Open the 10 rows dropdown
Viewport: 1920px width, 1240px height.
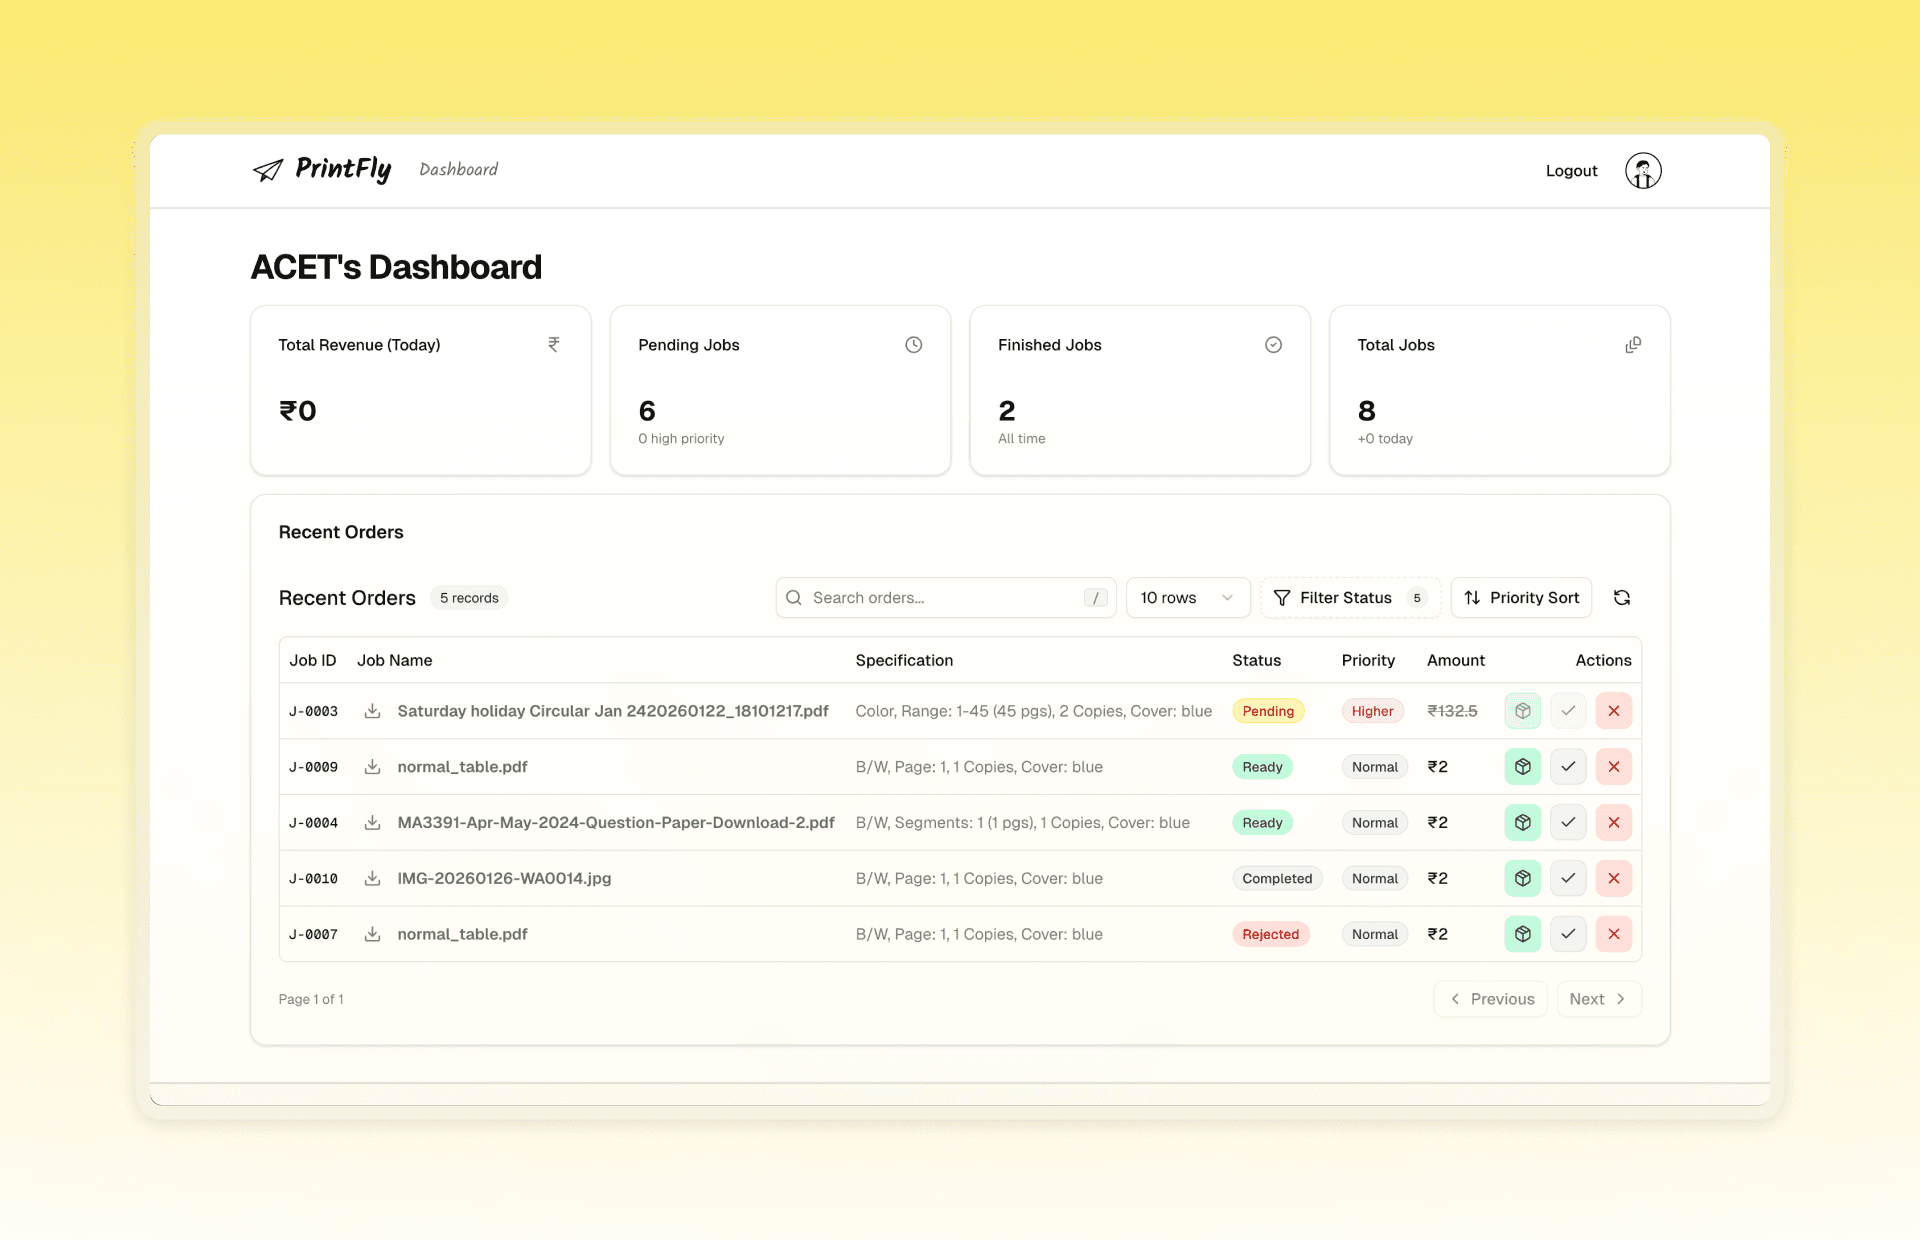(x=1188, y=597)
